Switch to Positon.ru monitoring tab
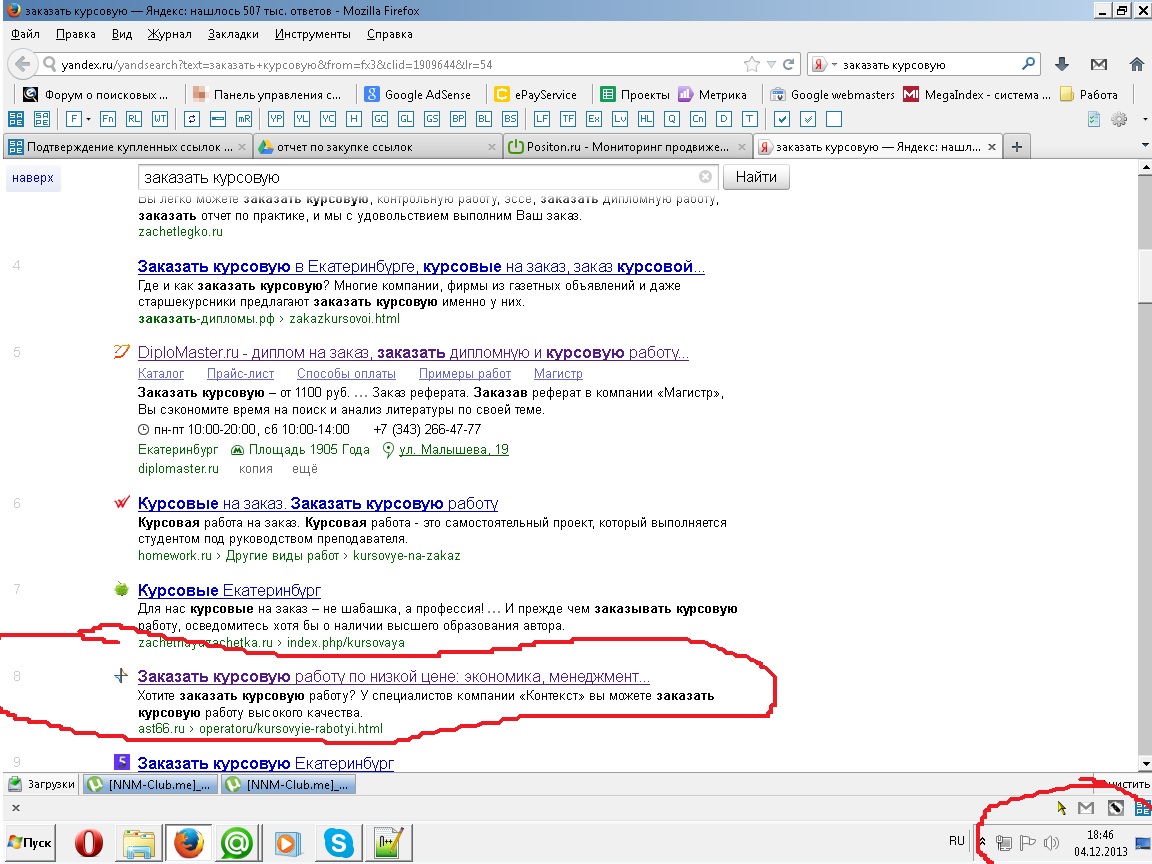The width and height of the screenshot is (1152, 864). (627, 147)
